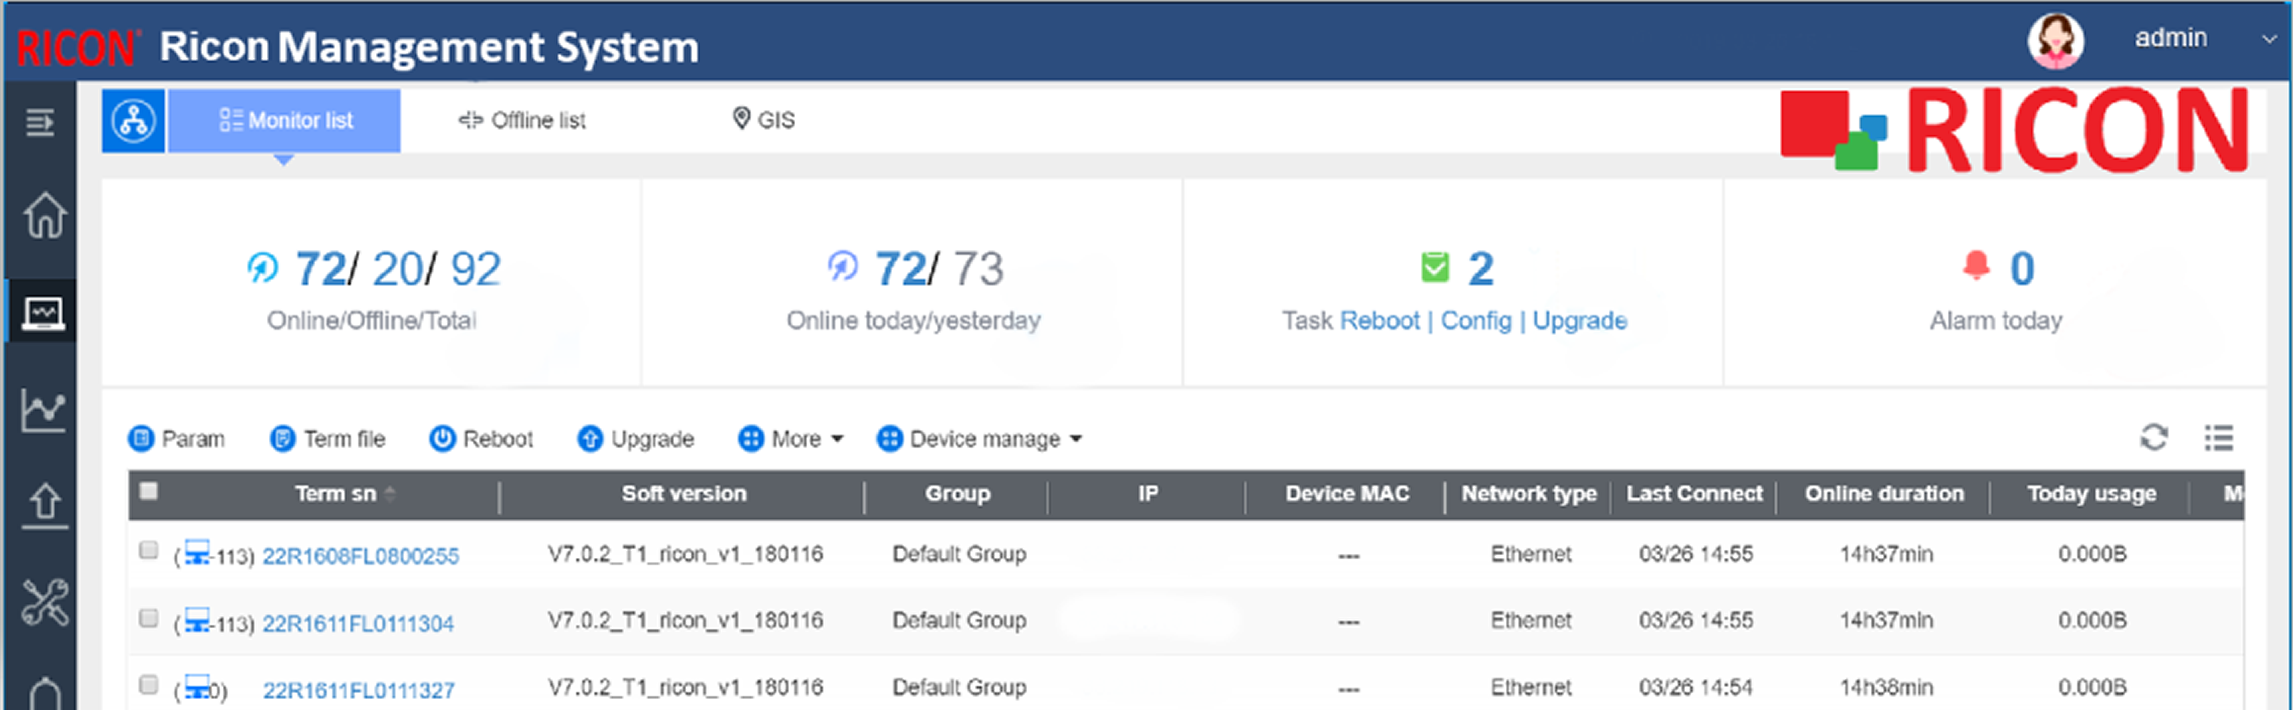Open device 22R1611FL0111327 link
Viewport: 2293px width, 710px height.
coord(358,691)
